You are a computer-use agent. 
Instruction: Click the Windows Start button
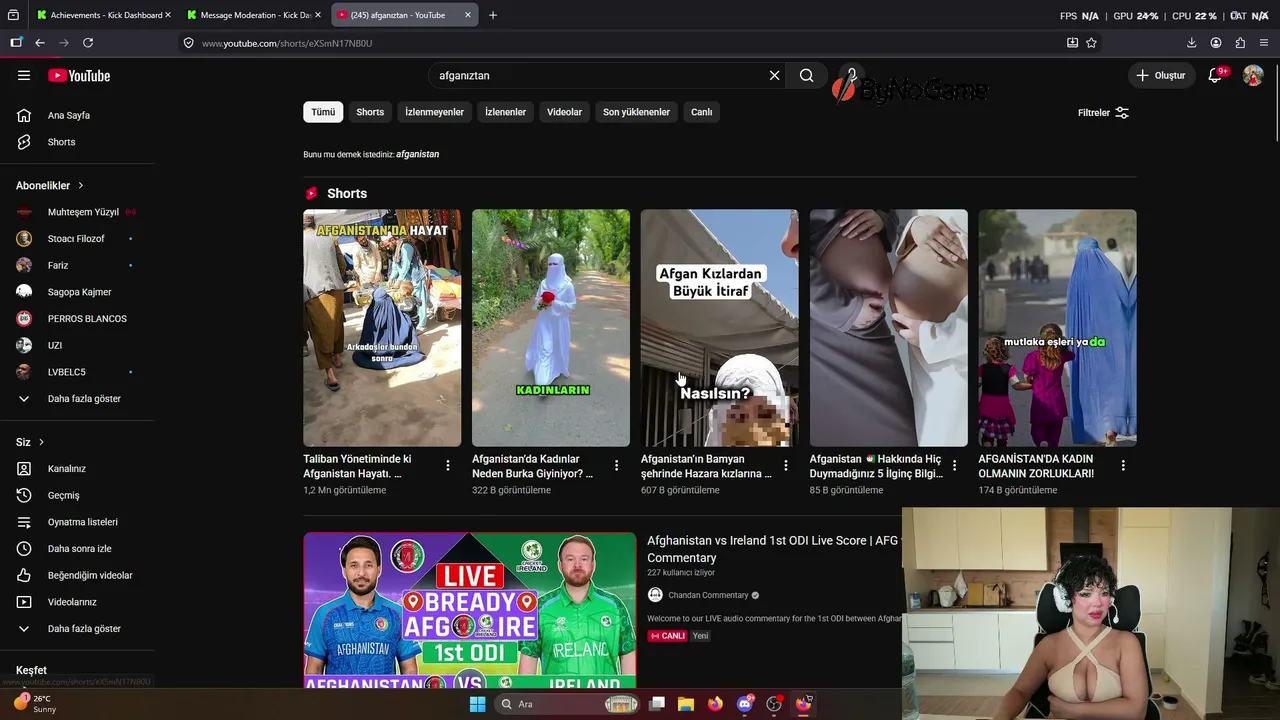pyautogui.click(x=477, y=704)
